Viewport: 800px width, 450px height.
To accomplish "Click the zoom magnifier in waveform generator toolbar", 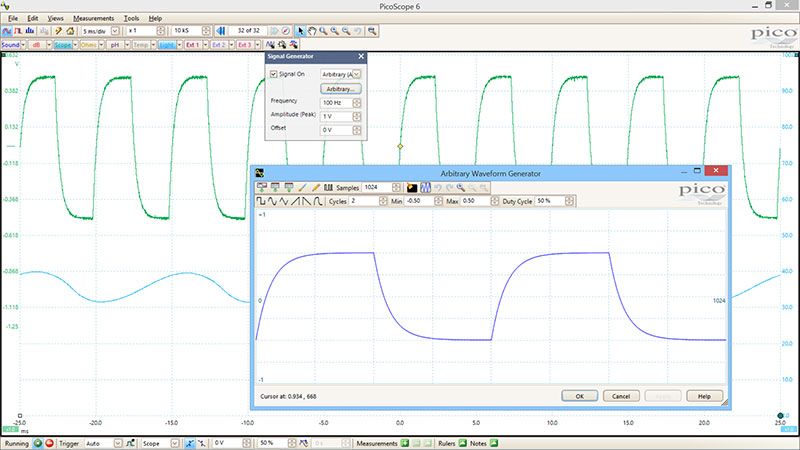I will tap(461, 187).
